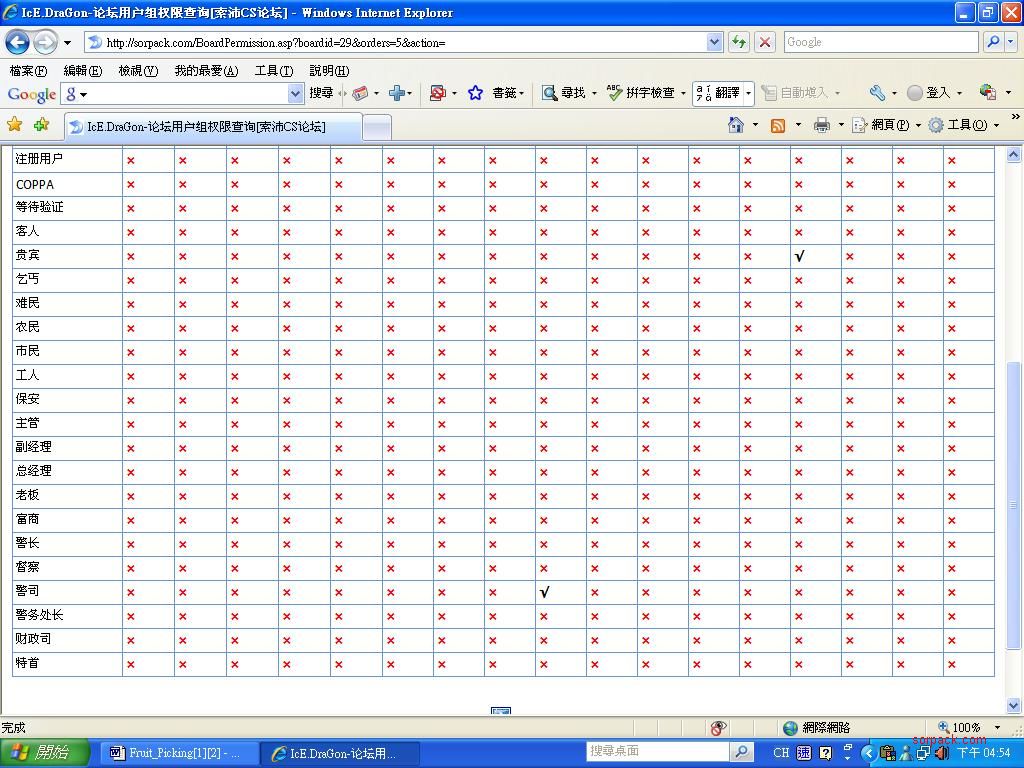Click the Print icon

click(x=822, y=125)
